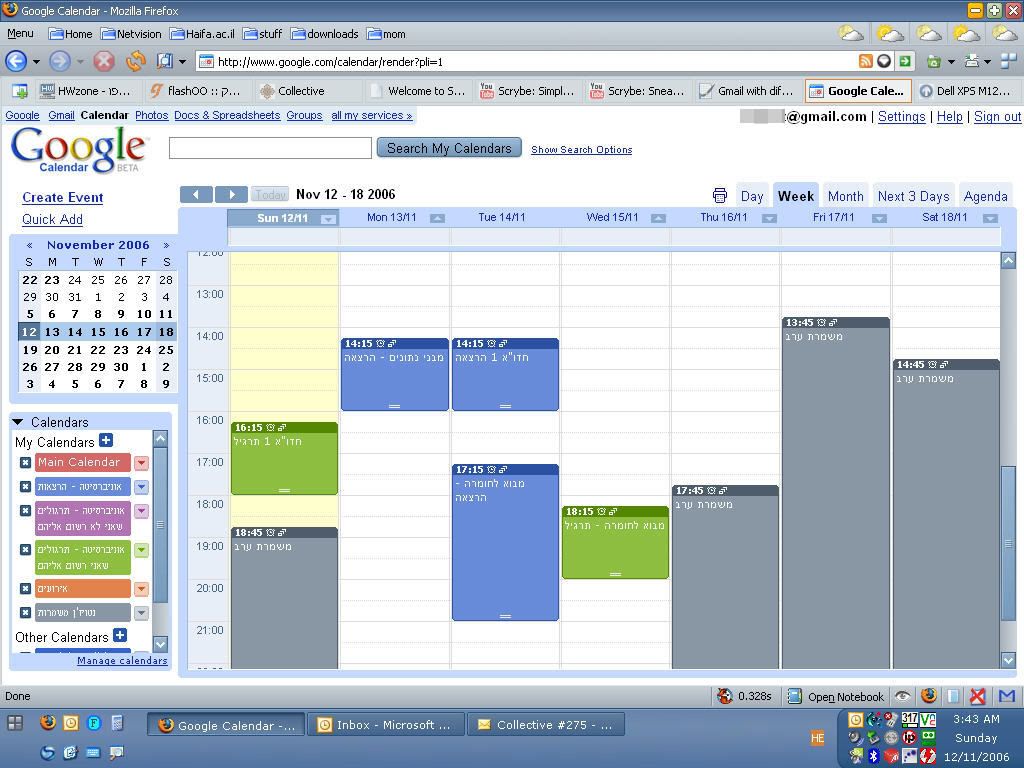Click the Firefox globe icon in status bar

(929, 696)
